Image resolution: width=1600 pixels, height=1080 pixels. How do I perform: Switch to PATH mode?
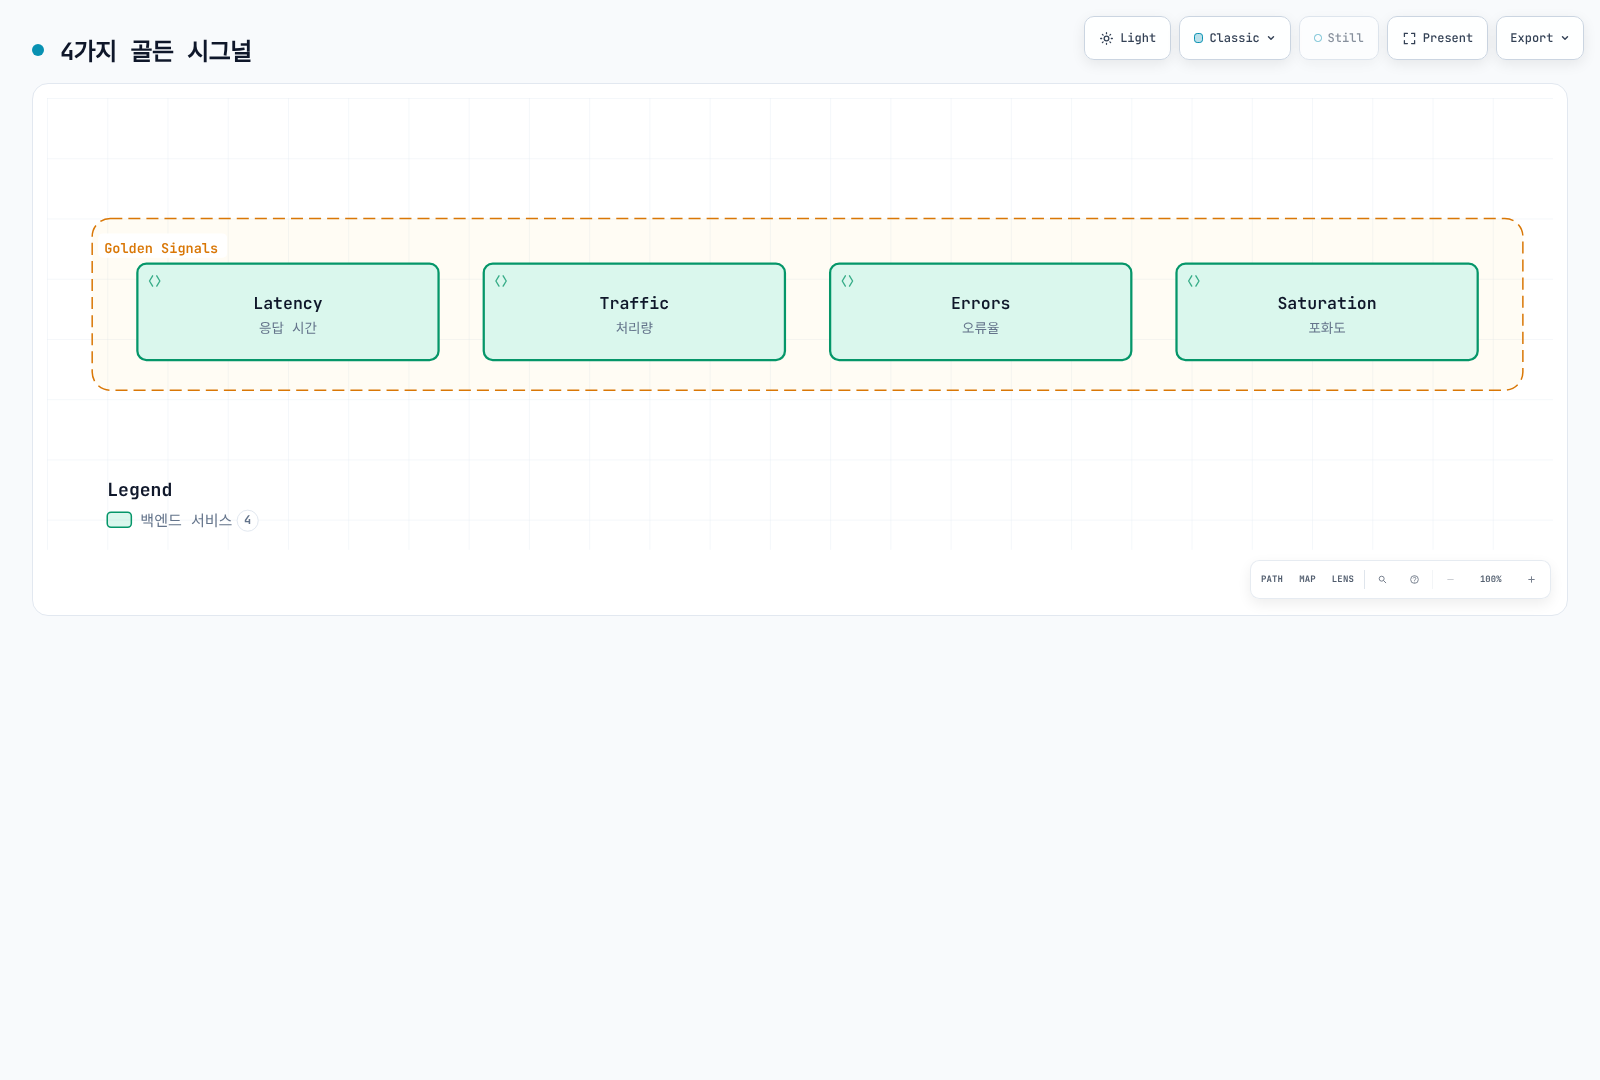coord(1272,579)
